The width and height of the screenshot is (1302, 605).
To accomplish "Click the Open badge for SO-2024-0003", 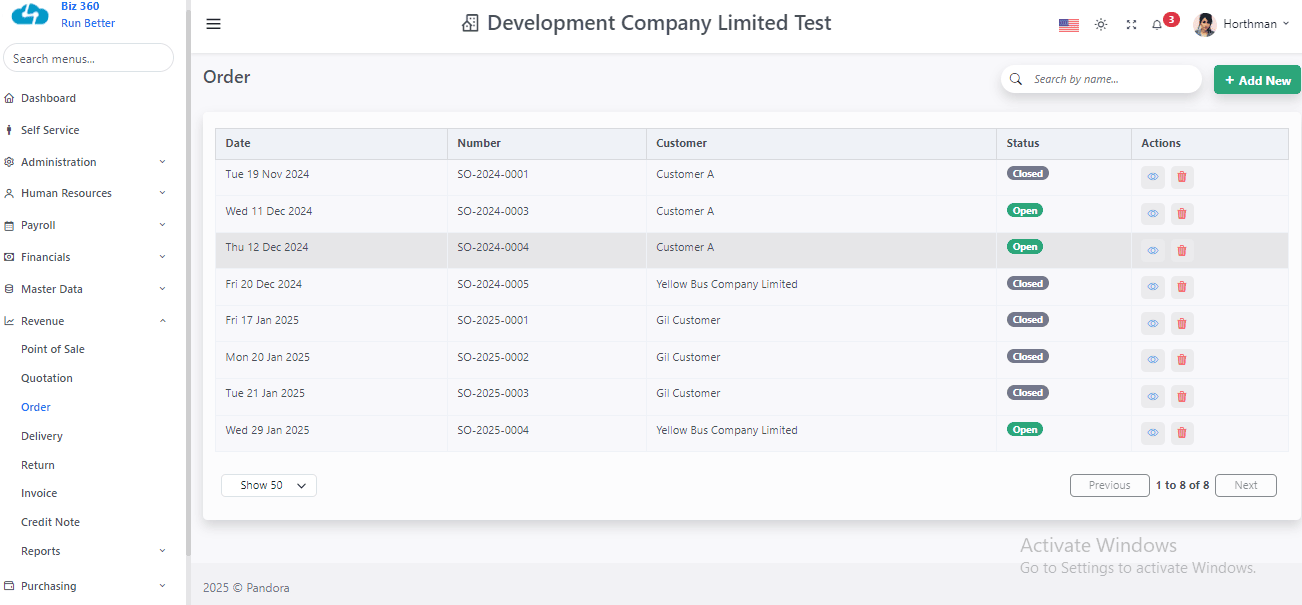I will (x=1024, y=210).
